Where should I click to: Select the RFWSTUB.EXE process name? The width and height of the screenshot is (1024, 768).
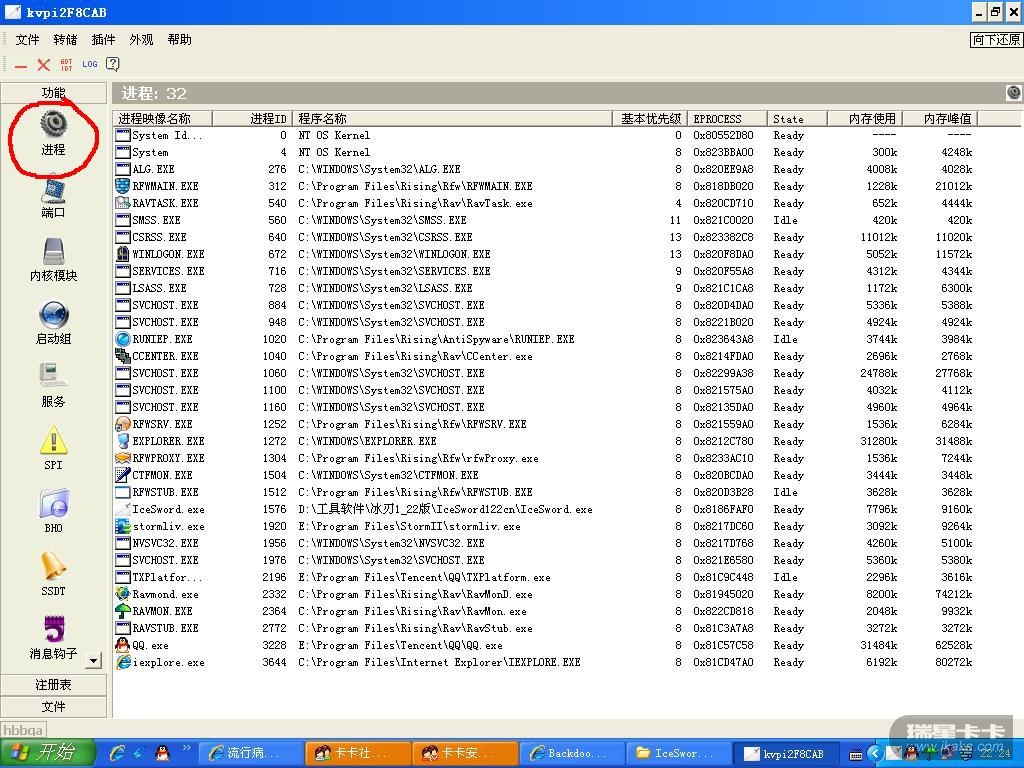[165, 492]
